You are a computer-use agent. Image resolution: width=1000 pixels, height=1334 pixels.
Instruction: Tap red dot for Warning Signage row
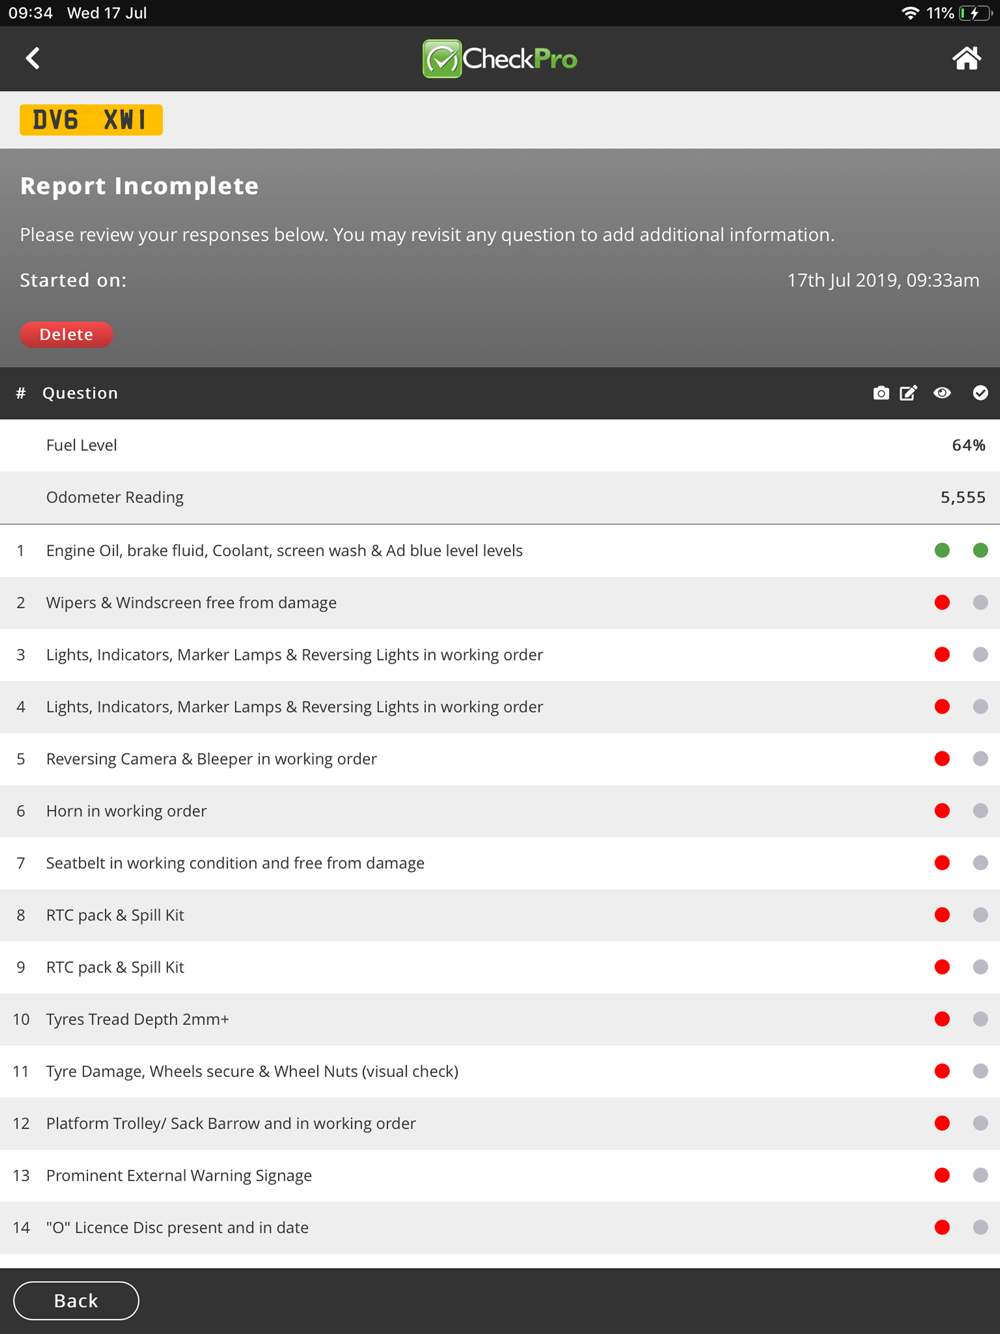[x=942, y=1175]
